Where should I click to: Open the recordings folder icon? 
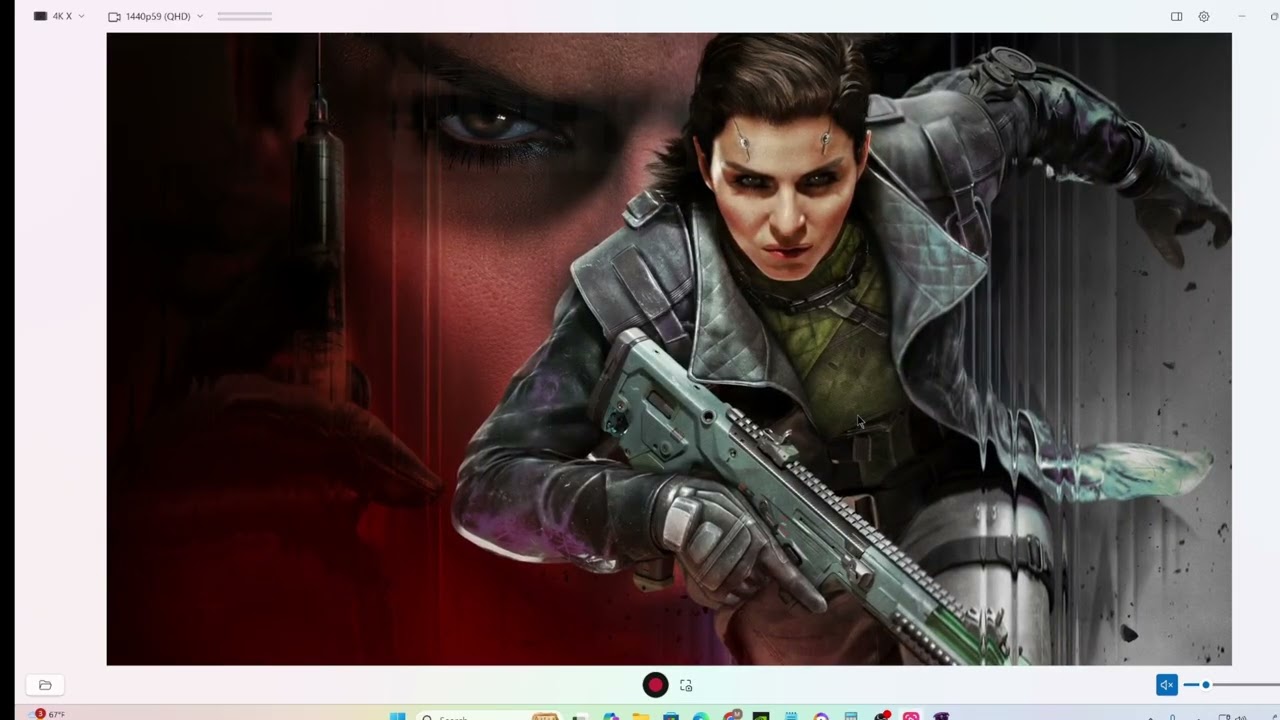pyautogui.click(x=45, y=685)
